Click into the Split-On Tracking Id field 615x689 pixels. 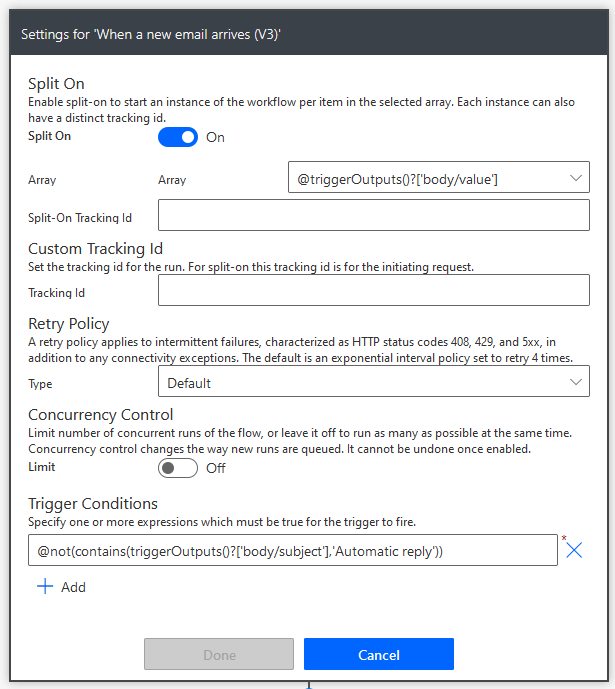click(373, 216)
